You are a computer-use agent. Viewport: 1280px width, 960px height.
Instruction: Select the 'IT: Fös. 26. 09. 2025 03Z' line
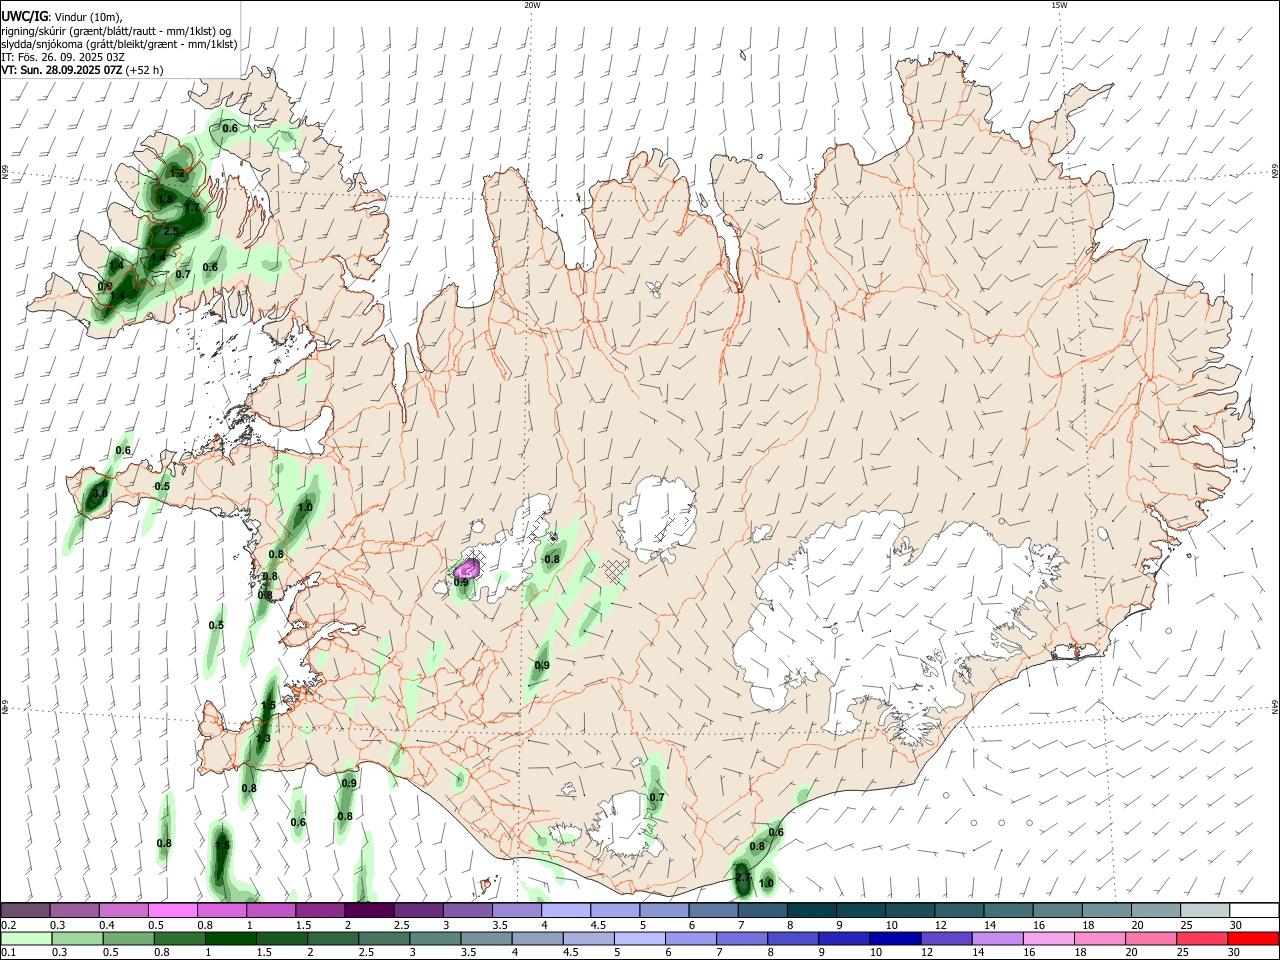(63, 57)
